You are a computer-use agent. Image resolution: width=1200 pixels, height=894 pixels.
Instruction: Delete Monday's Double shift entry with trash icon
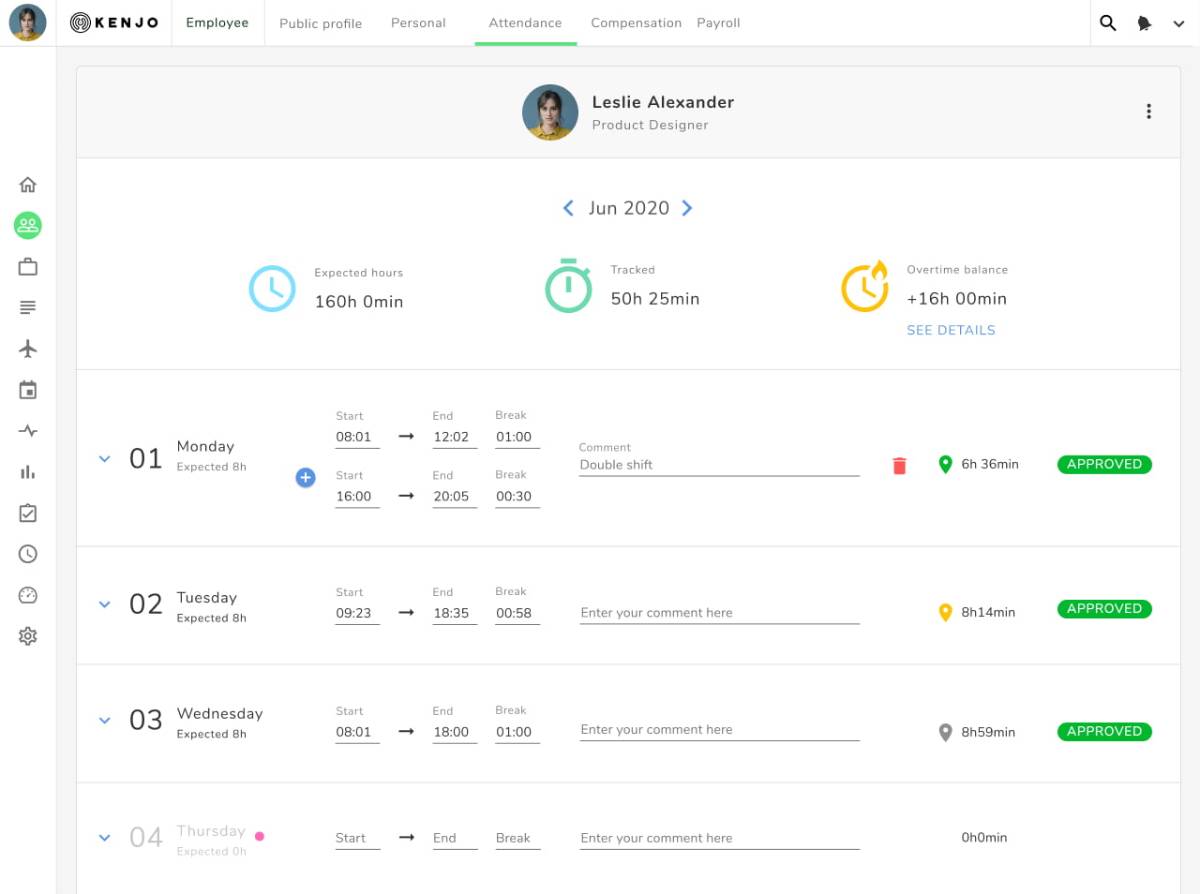[899, 465]
